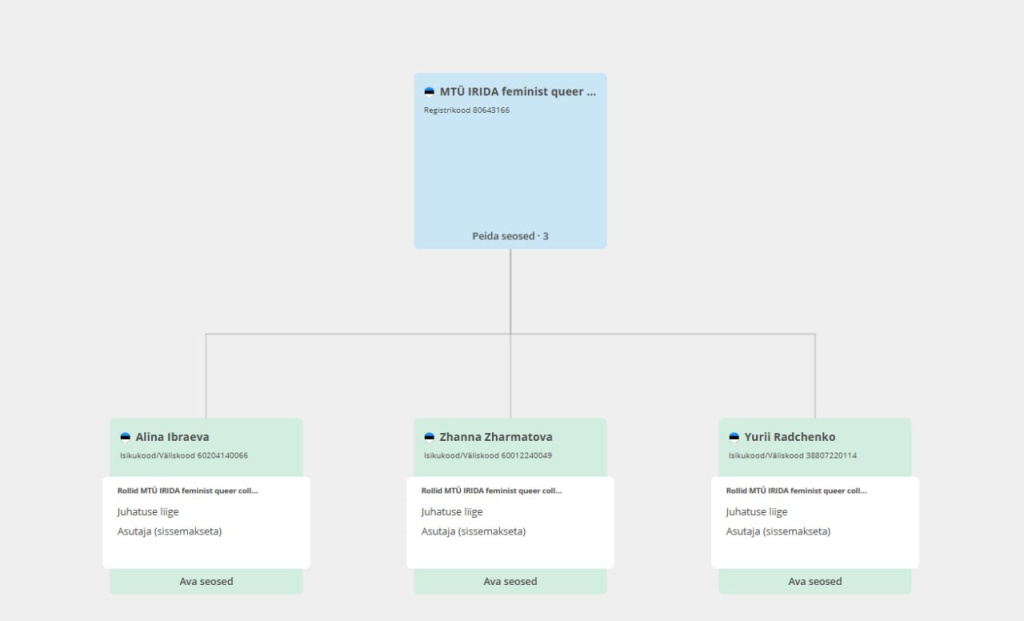Select Isikukood/Väliskood 38807220114

coord(793,456)
